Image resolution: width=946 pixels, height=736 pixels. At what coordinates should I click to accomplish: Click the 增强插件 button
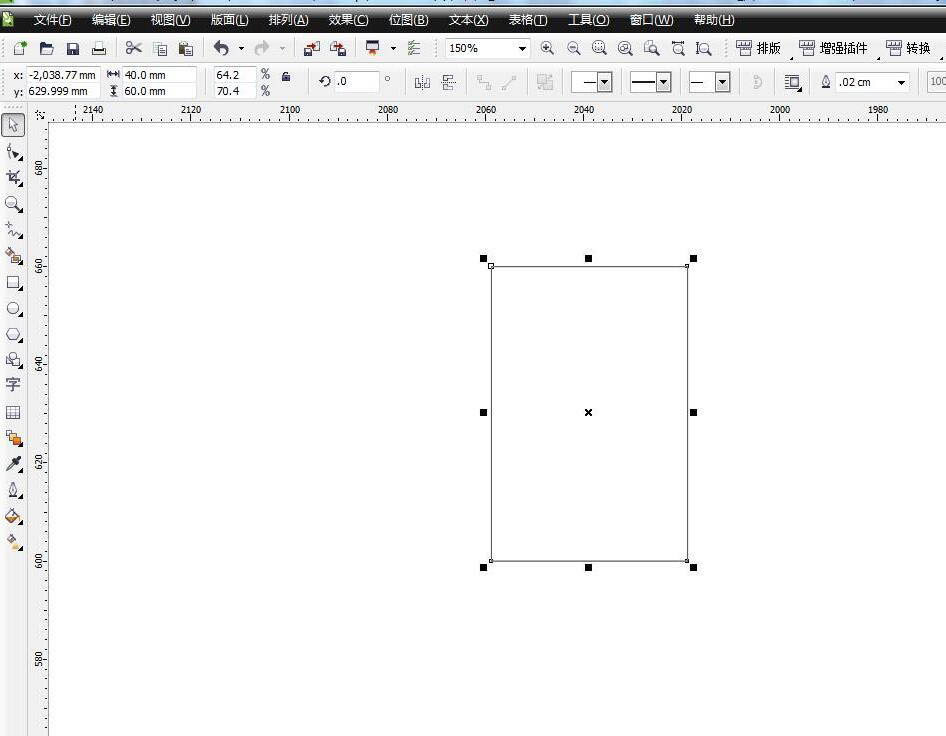coord(834,48)
